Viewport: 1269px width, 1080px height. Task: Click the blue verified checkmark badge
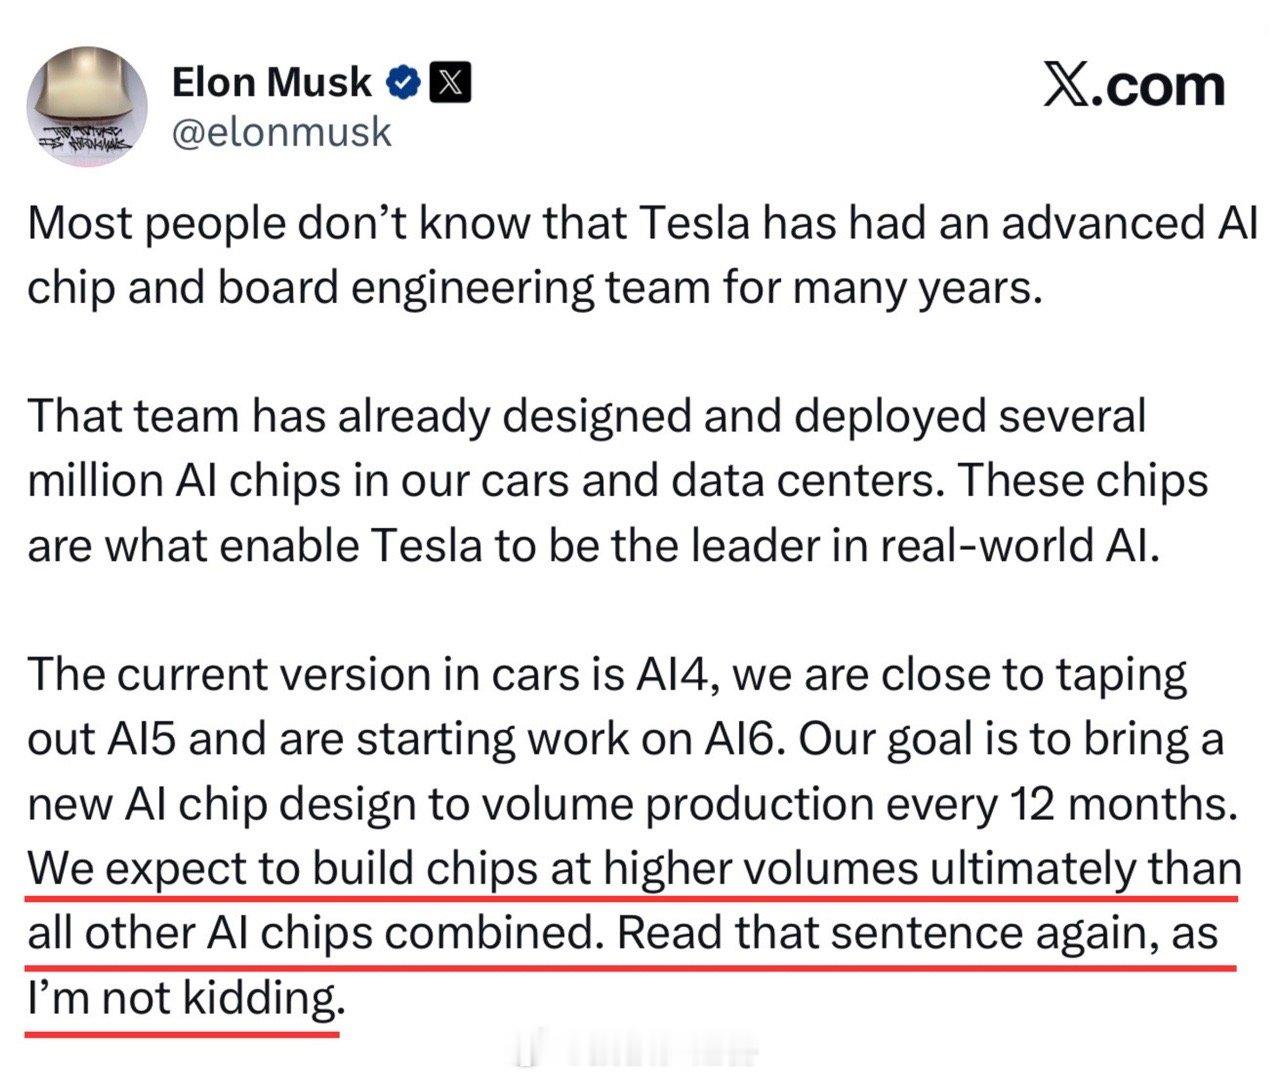[x=403, y=83]
